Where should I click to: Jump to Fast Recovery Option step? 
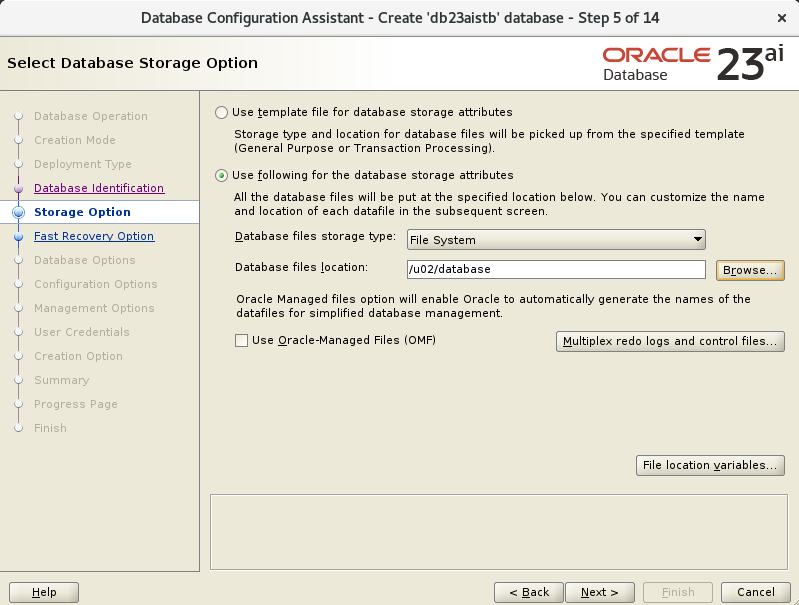point(94,236)
